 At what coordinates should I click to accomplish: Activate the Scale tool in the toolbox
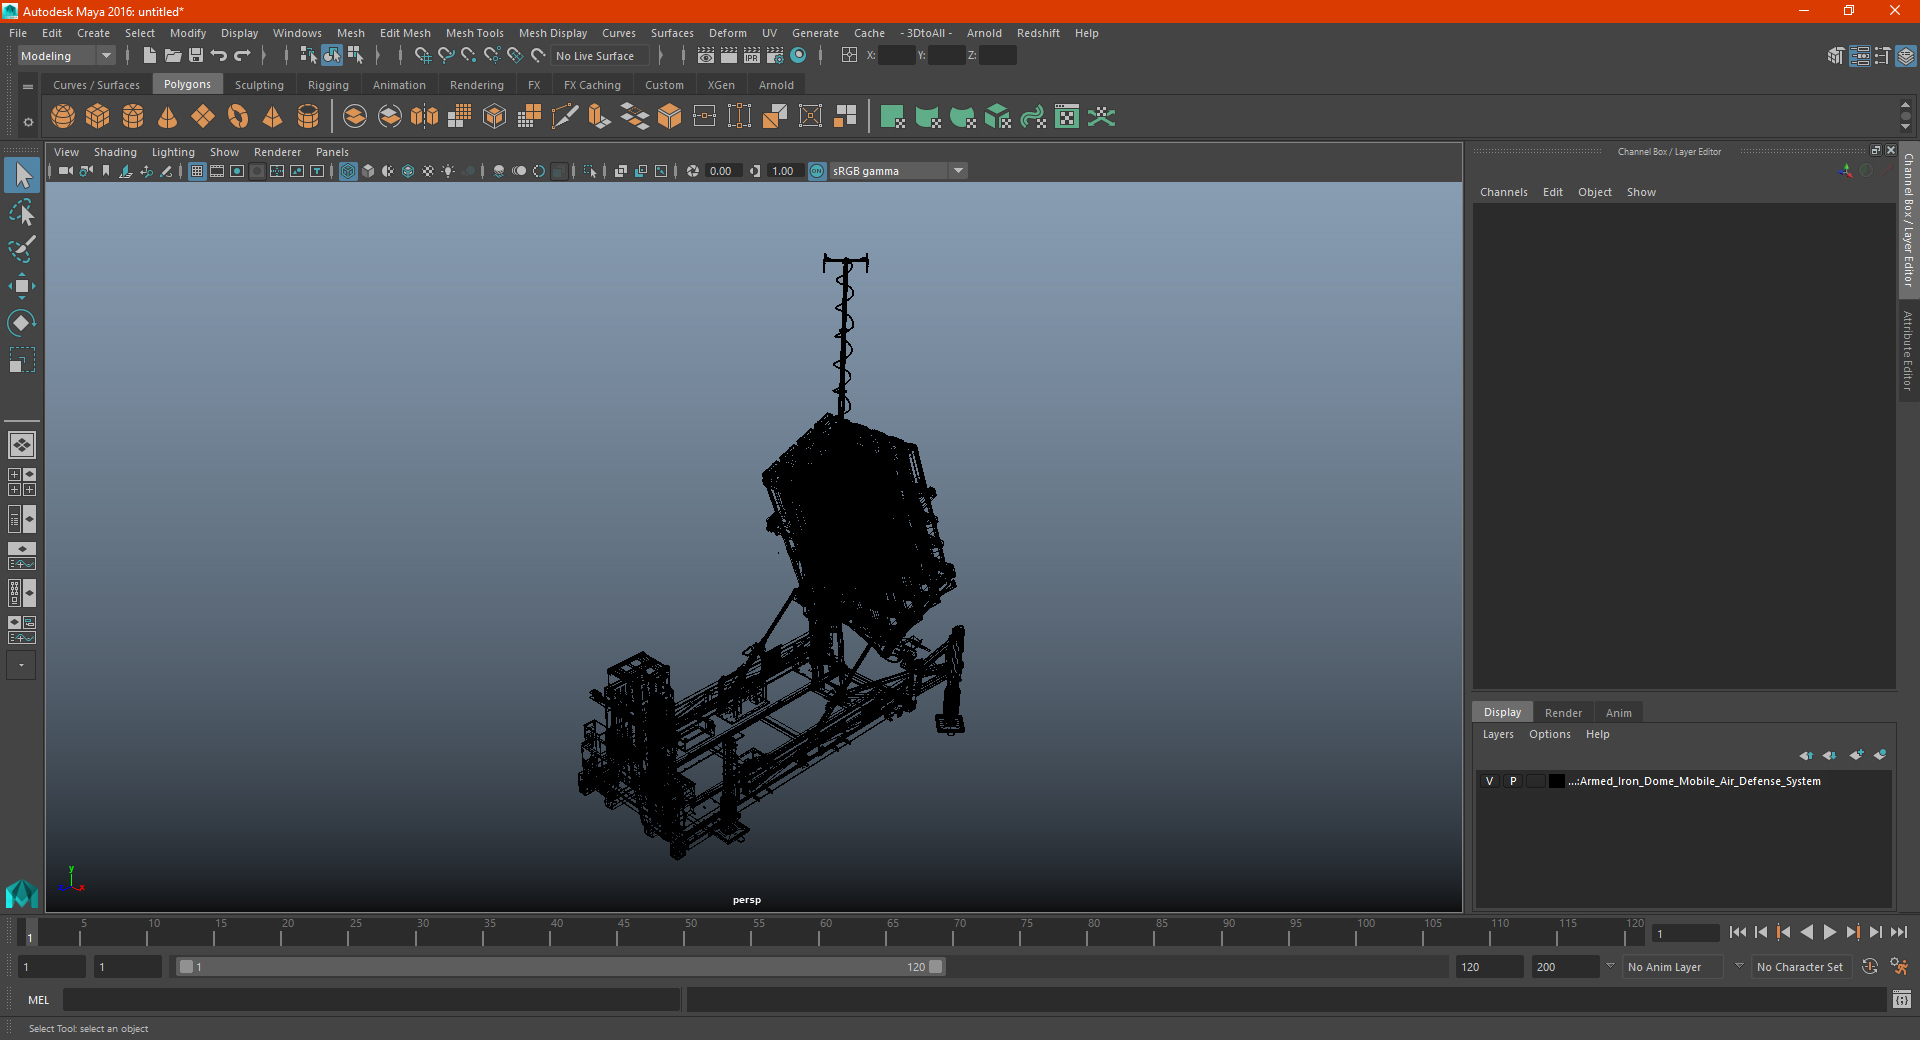22,360
